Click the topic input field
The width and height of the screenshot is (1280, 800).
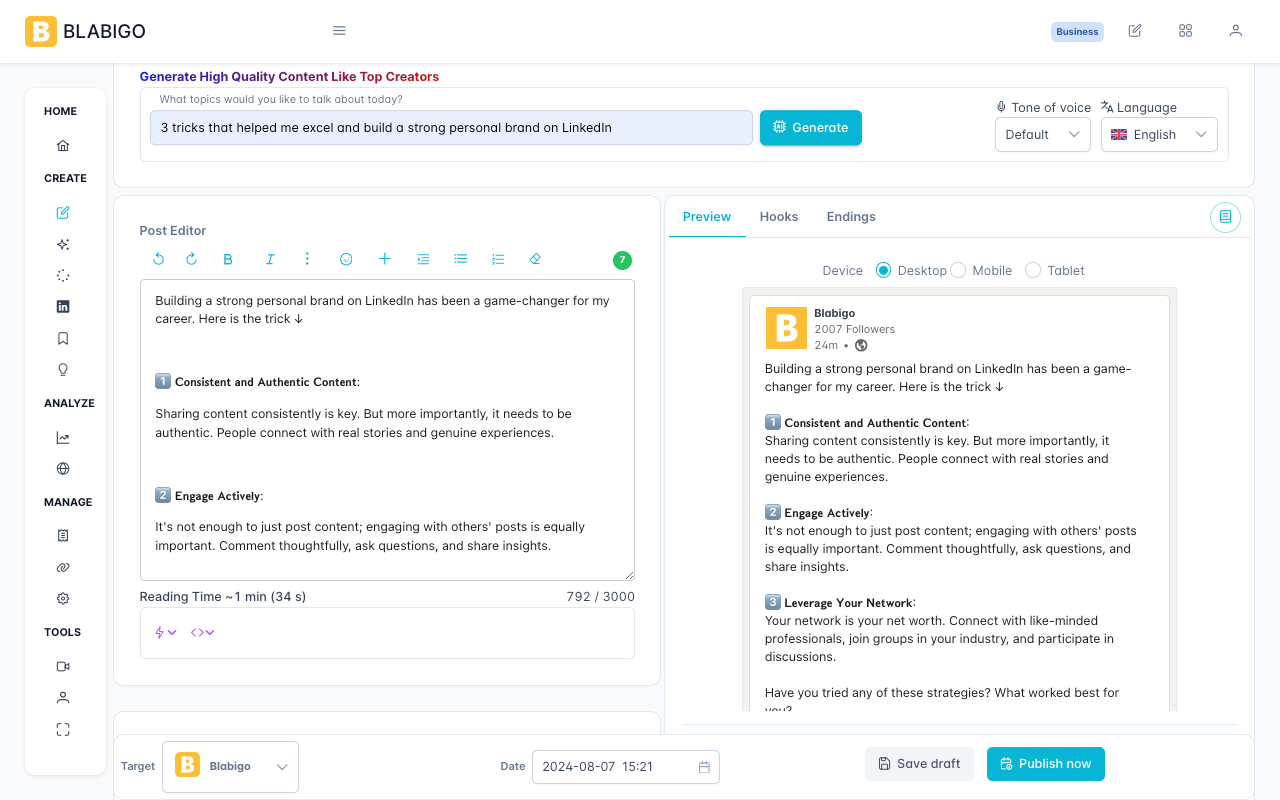coord(451,128)
